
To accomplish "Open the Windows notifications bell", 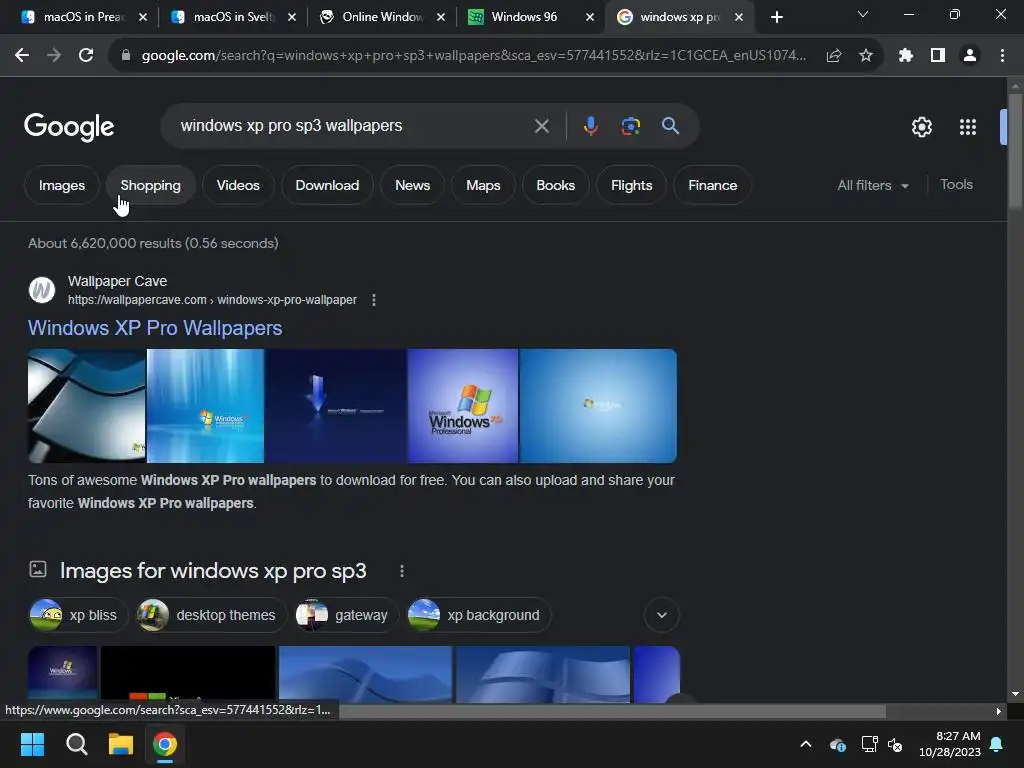I will click(997, 744).
